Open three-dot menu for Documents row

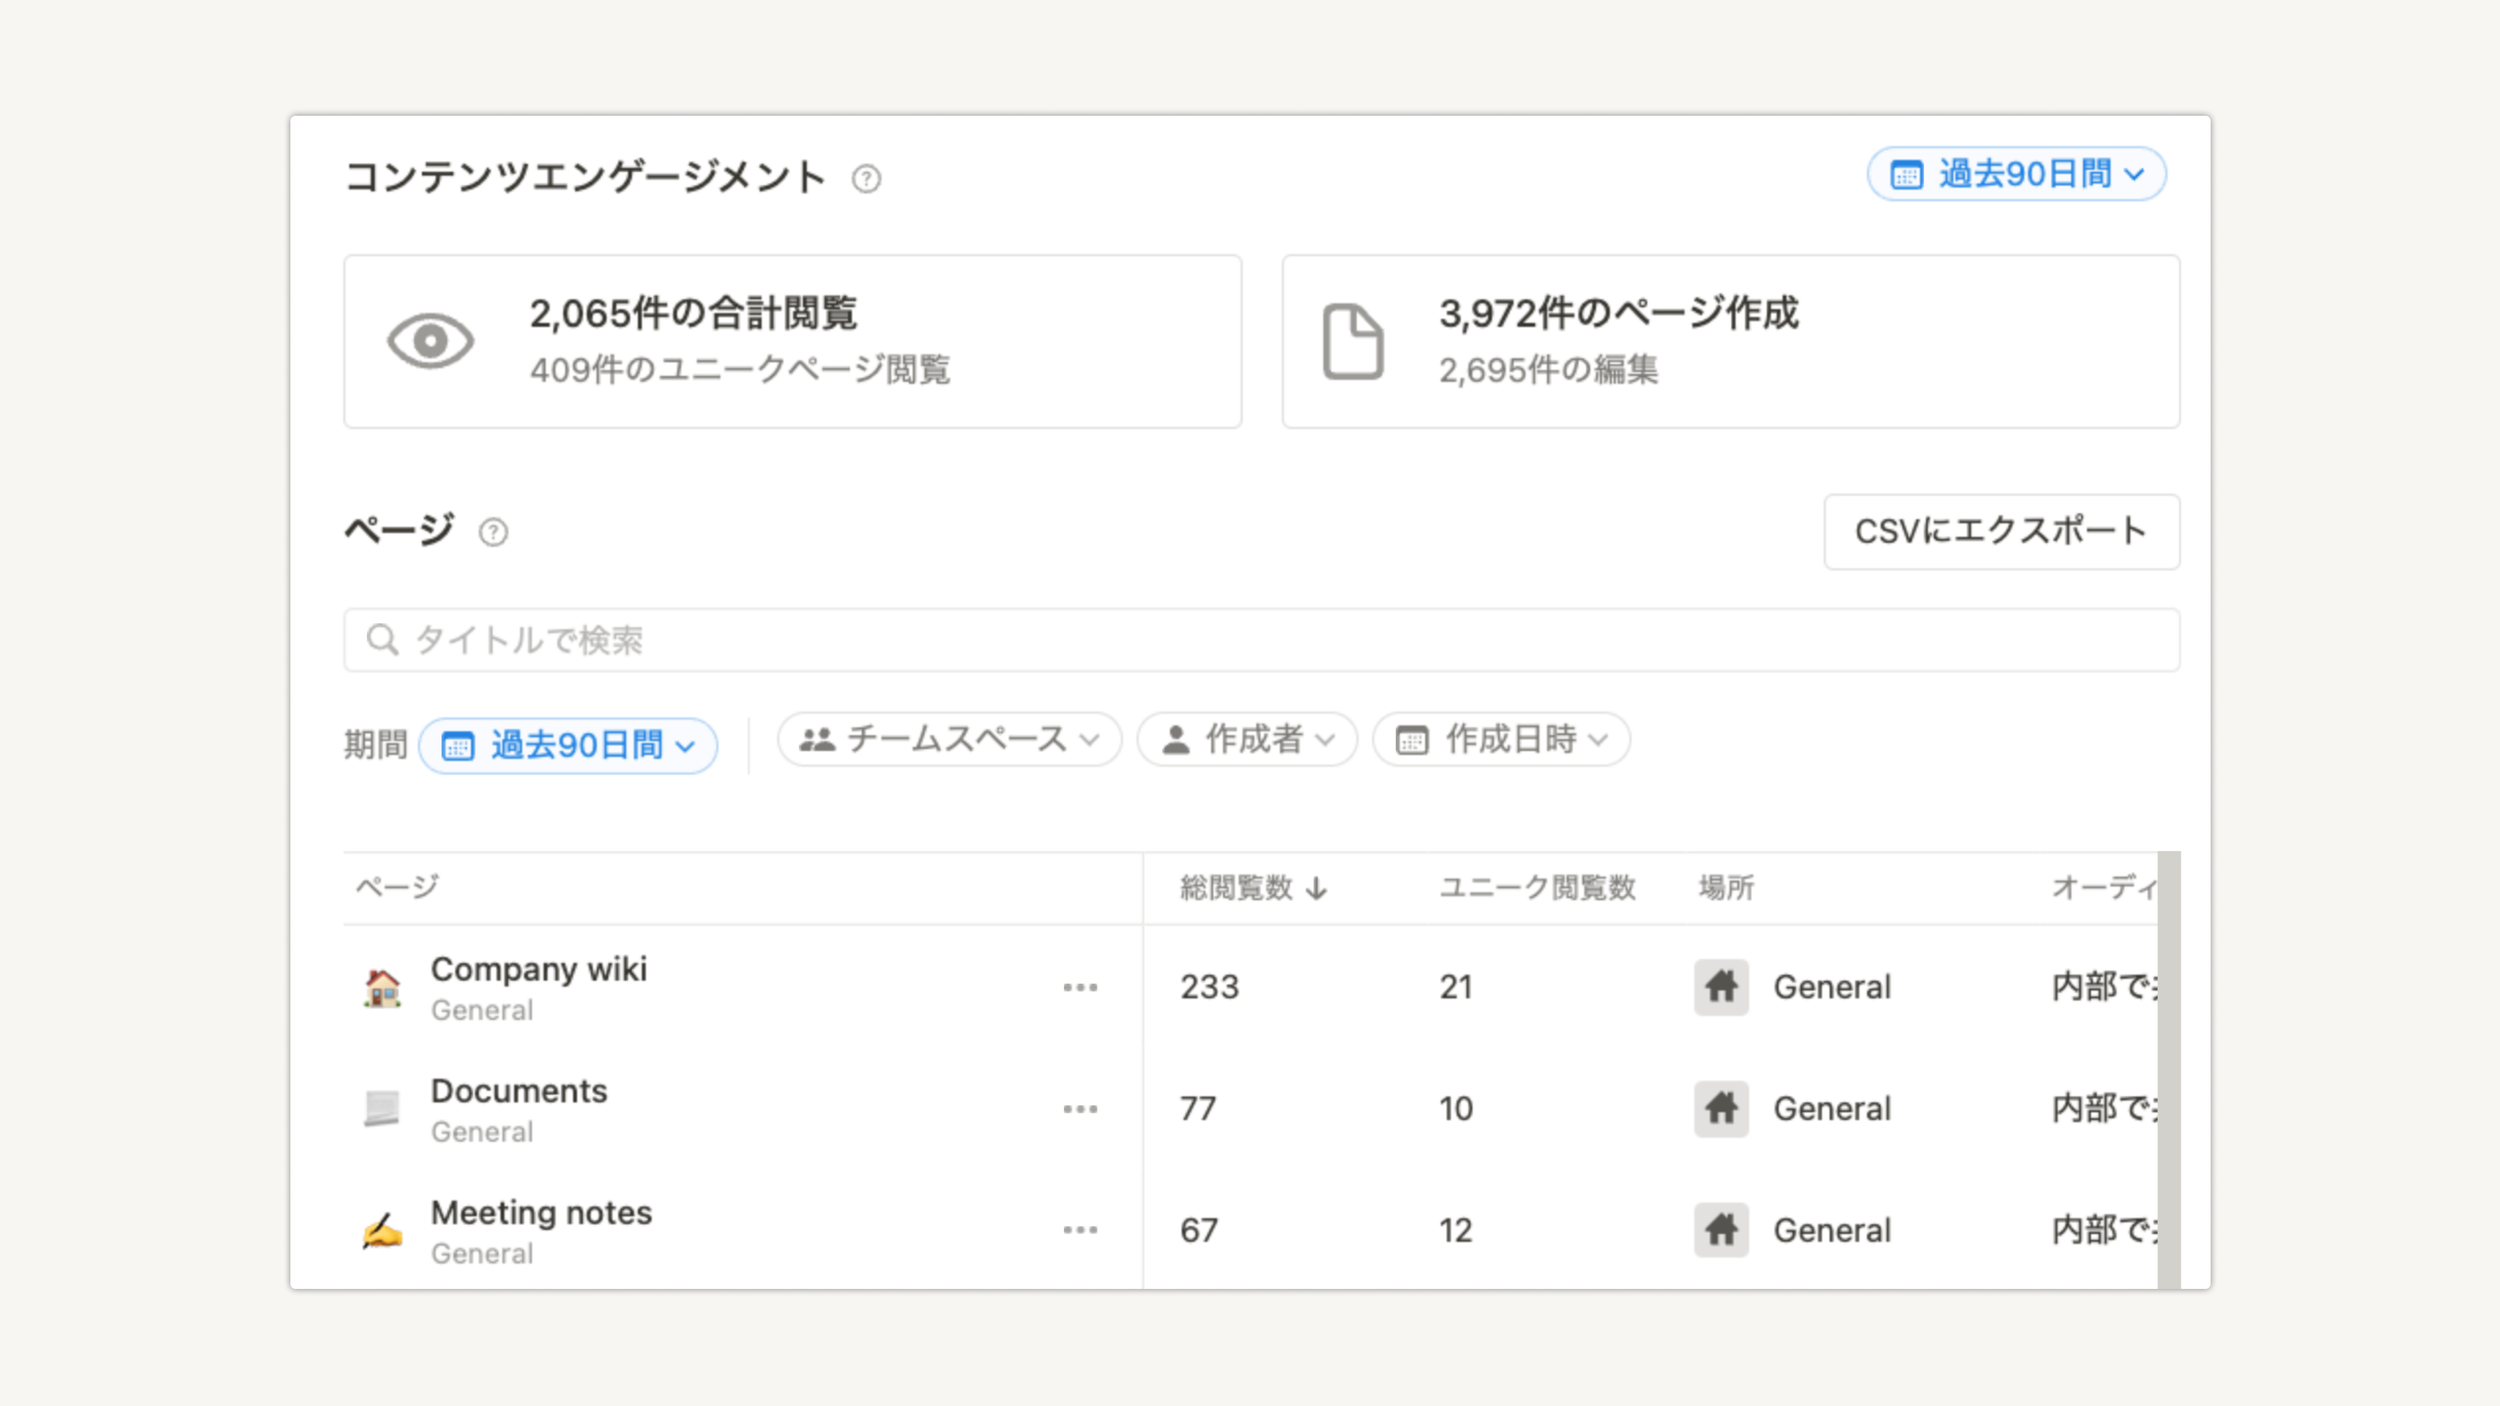(x=1080, y=1109)
